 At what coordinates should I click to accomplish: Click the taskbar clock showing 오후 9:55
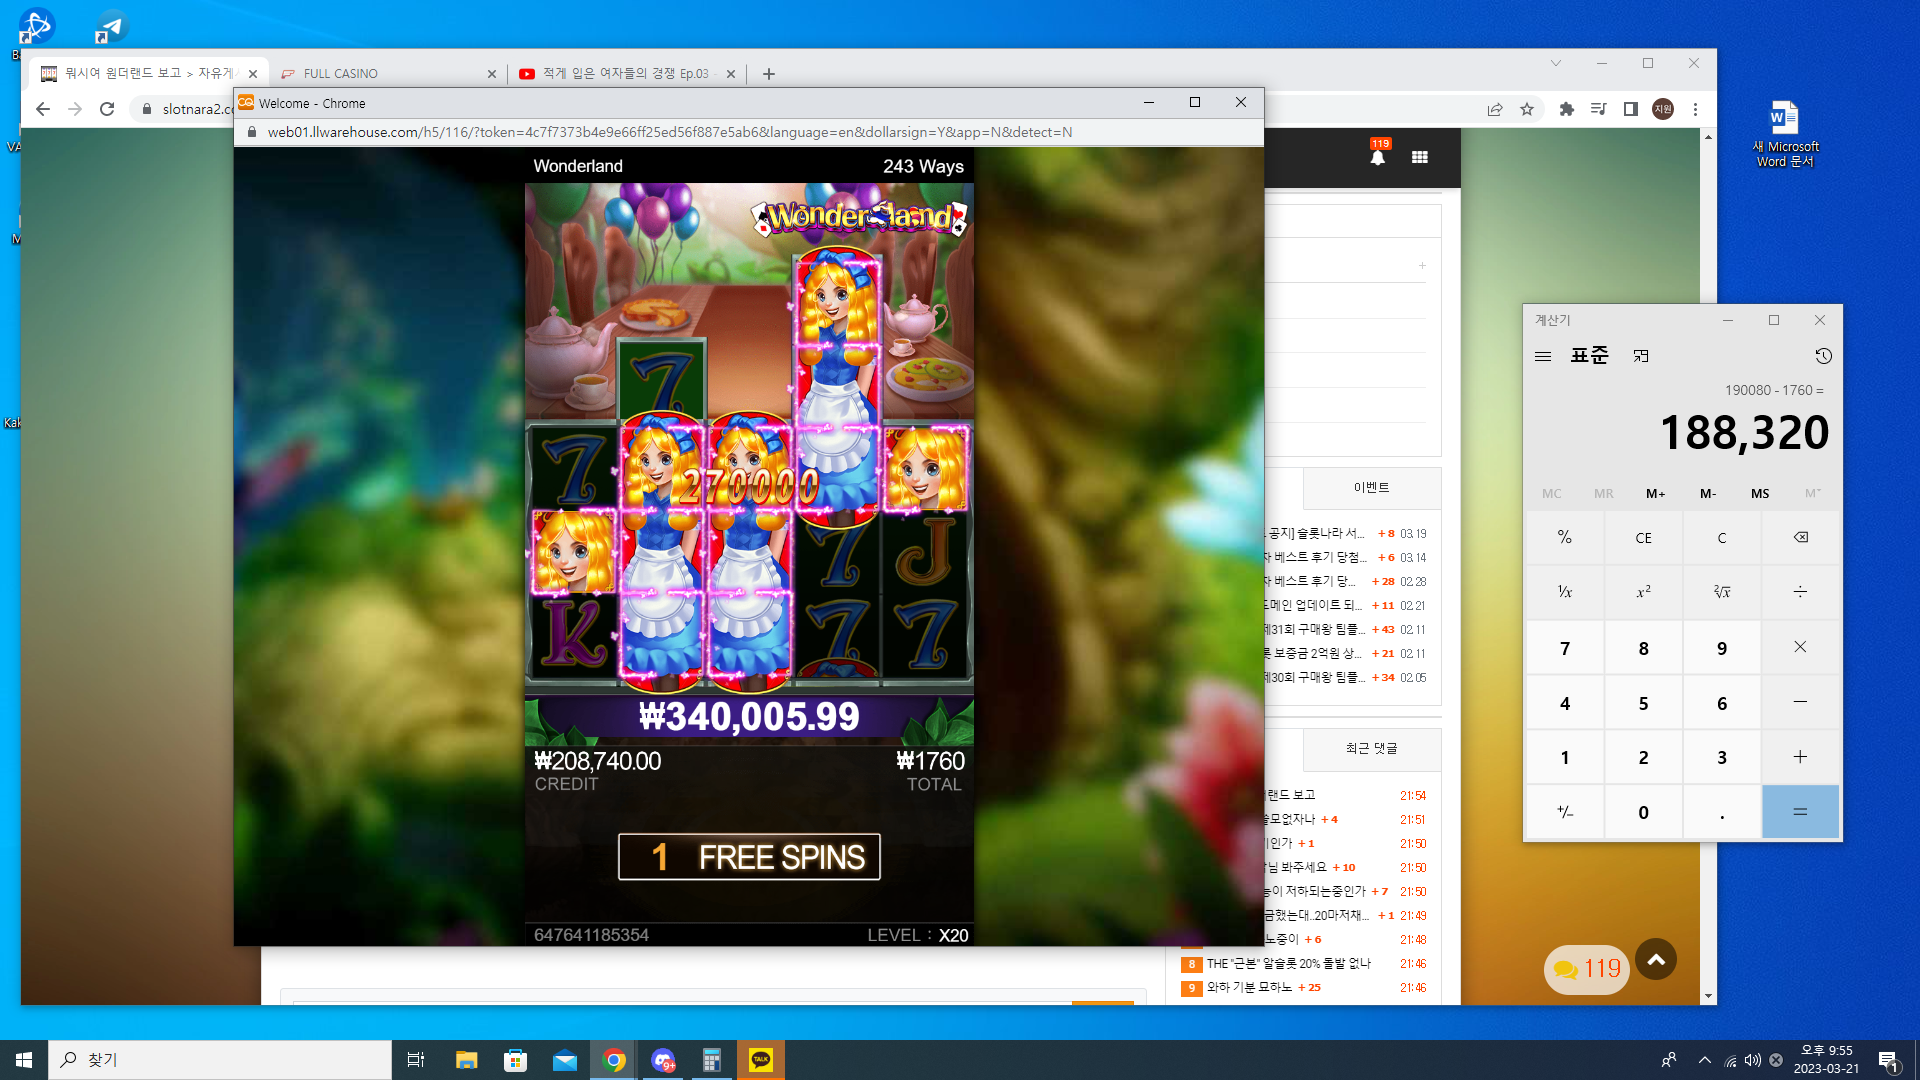click(x=1826, y=1060)
